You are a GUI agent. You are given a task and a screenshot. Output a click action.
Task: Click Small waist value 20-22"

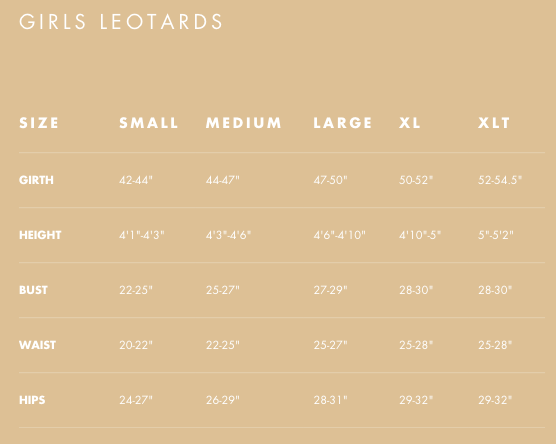click(136, 345)
